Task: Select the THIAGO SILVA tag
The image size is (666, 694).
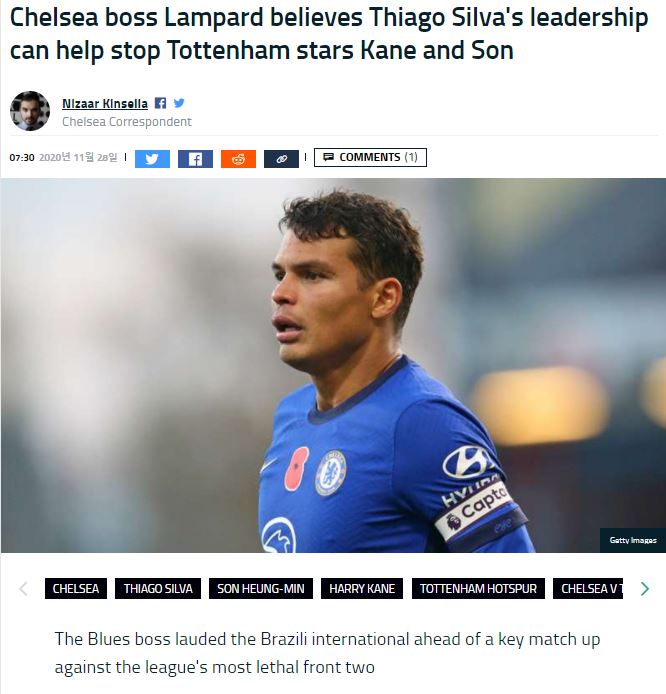Action: [x=158, y=588]
